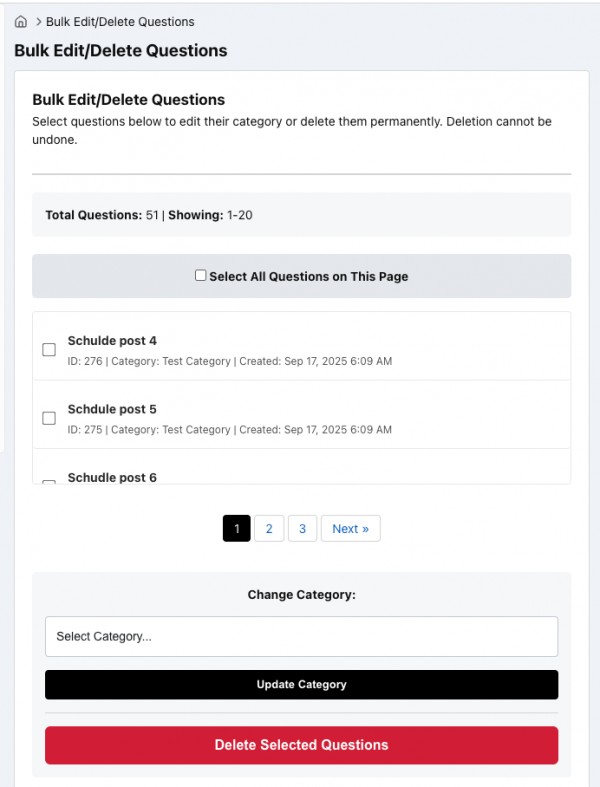The image size is (600, 787).
Task: Click the Schdule post 5 title
Action: (112, 409)
